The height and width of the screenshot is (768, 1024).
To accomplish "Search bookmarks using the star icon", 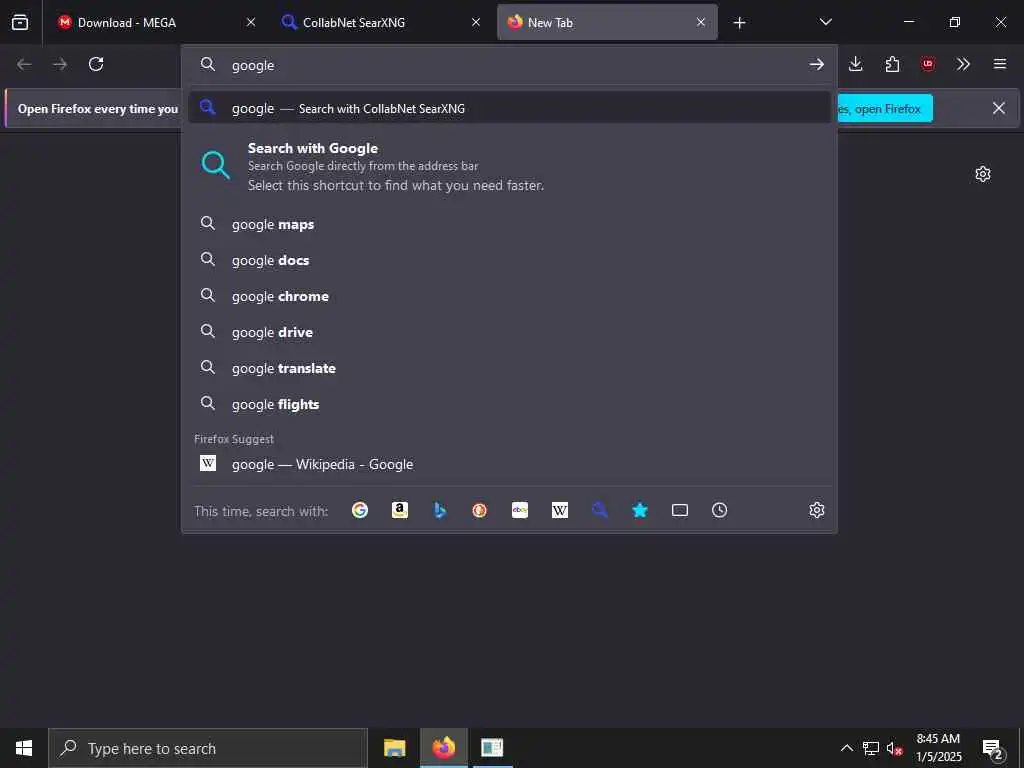I will click(x=640, y=510).
